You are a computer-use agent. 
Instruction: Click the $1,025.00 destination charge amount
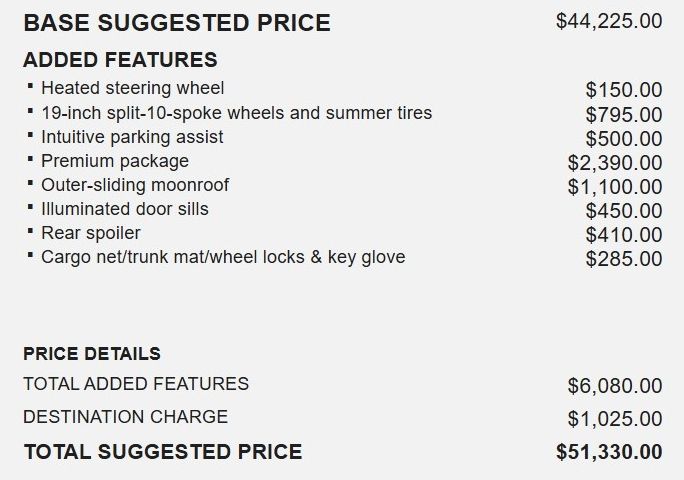615,419
